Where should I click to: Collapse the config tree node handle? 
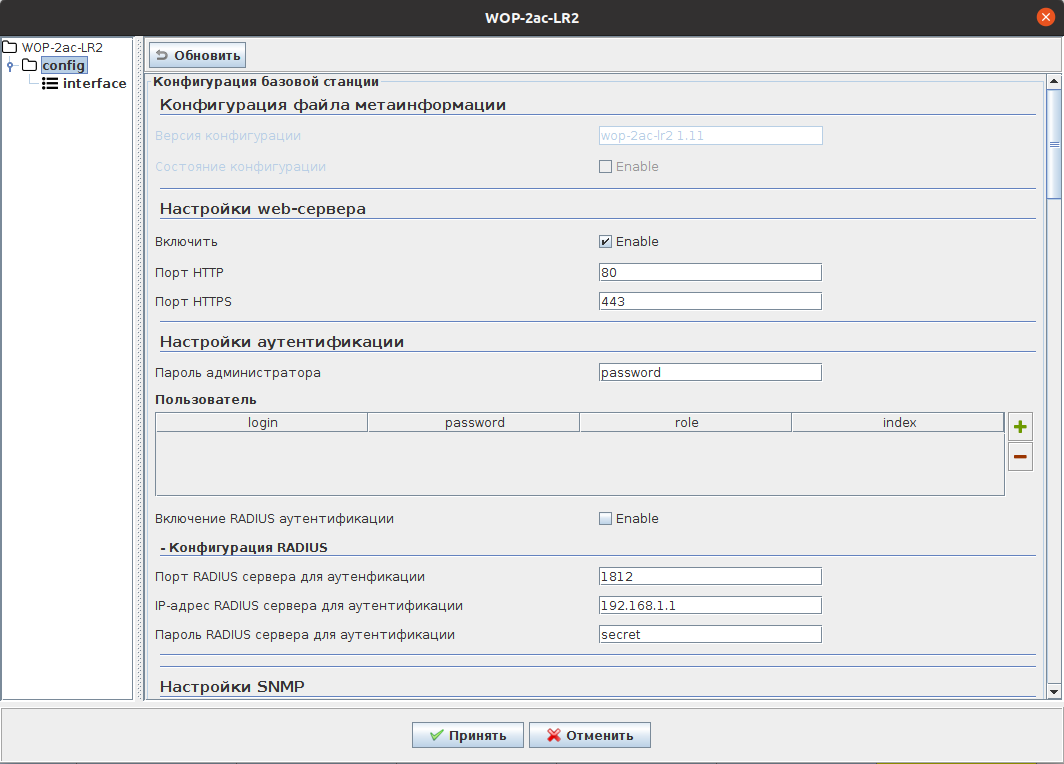pos(10,66)
